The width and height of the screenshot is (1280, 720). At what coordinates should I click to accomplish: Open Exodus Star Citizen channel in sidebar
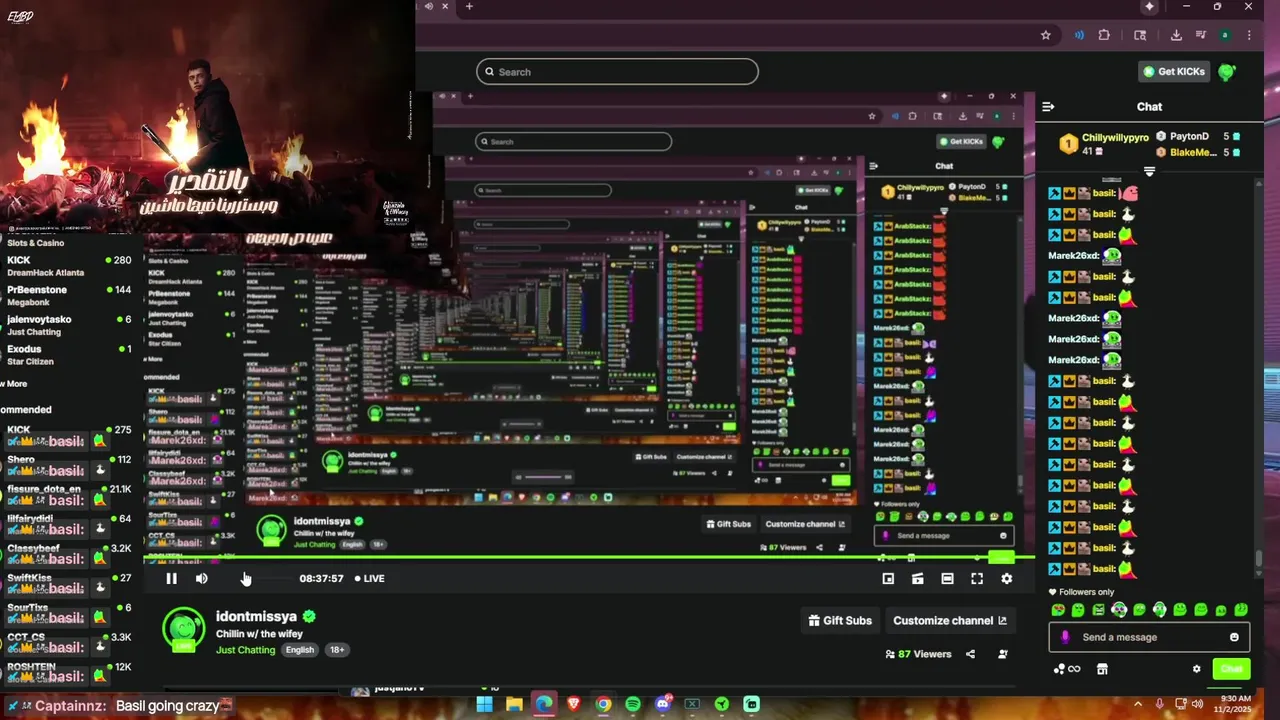[70, 355]
